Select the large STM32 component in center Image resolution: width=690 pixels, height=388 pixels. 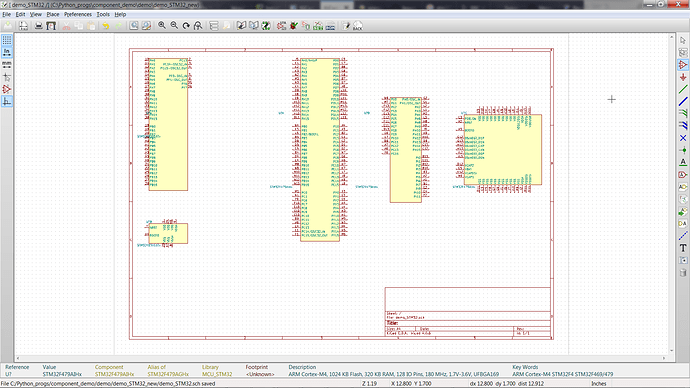[x=320, y=150]
